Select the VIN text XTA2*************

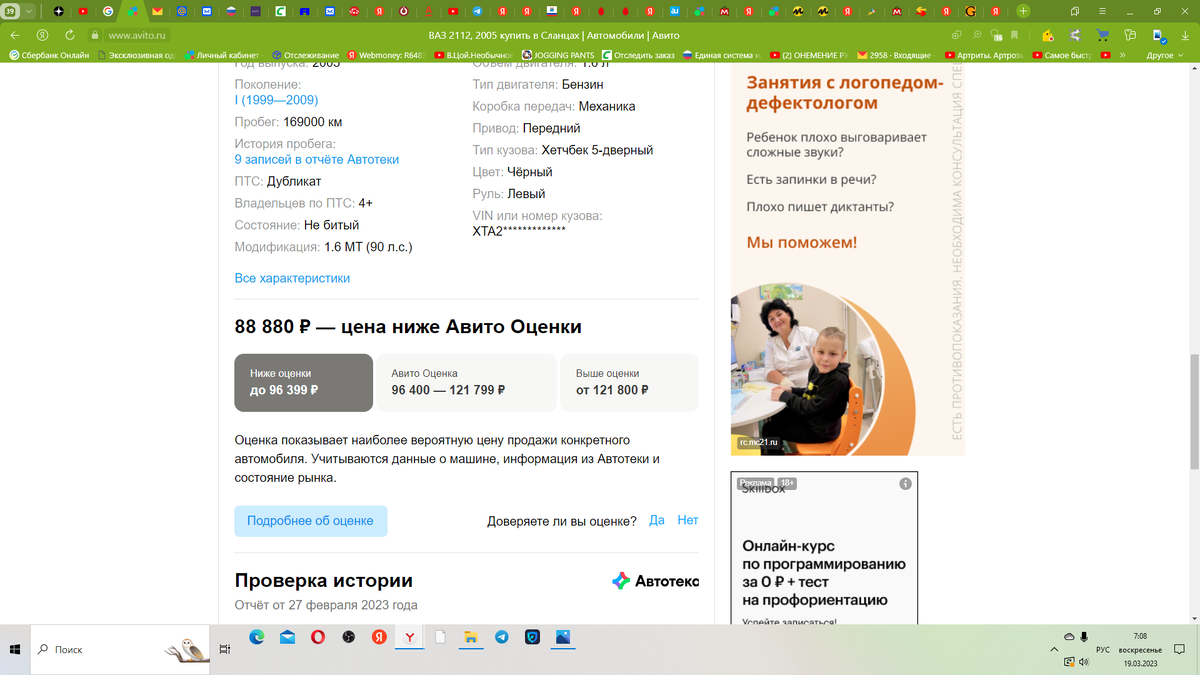point(519,231)
